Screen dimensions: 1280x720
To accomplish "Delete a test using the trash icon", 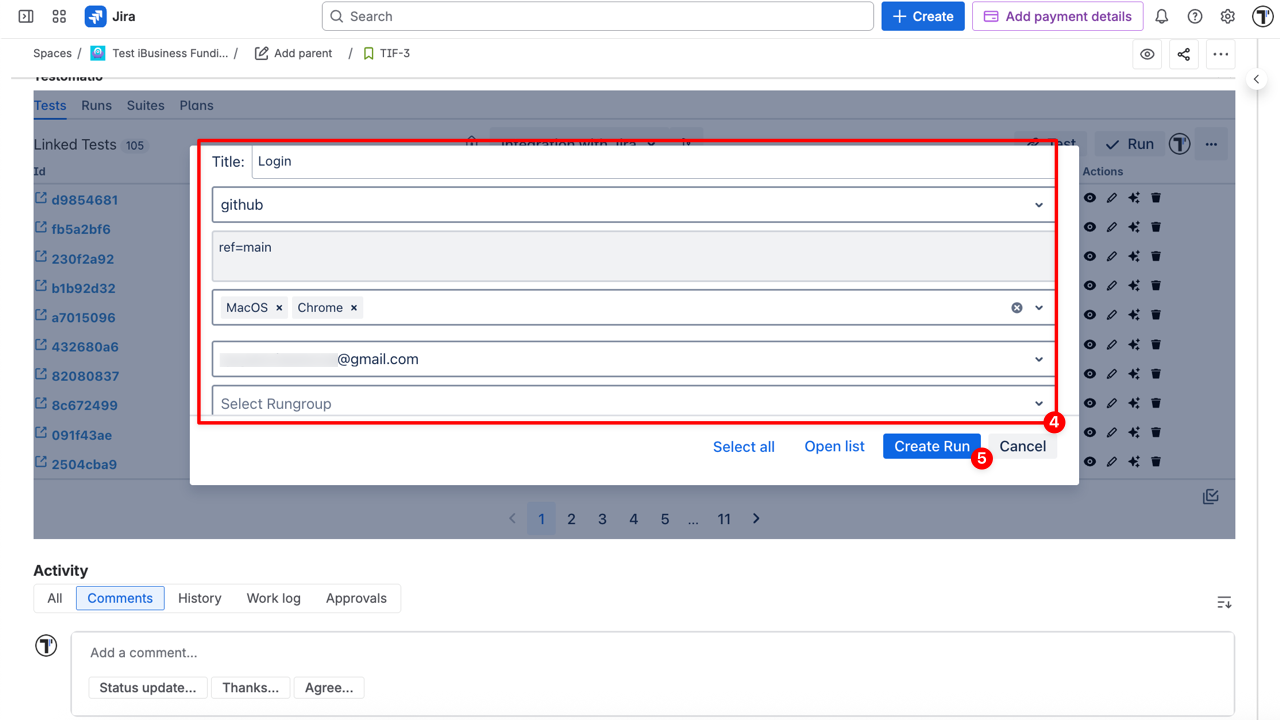I will (x=1155, y=256).
